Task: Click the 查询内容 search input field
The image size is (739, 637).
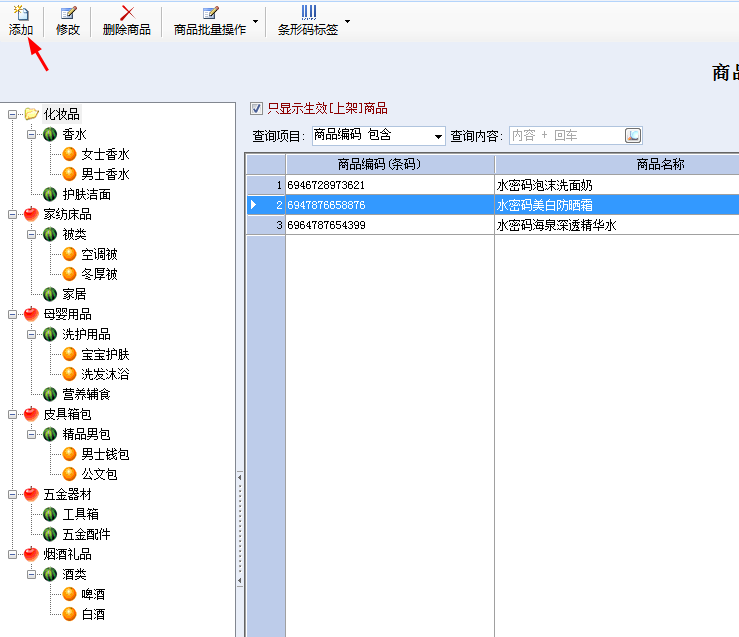Action: (x=564, y=135)
